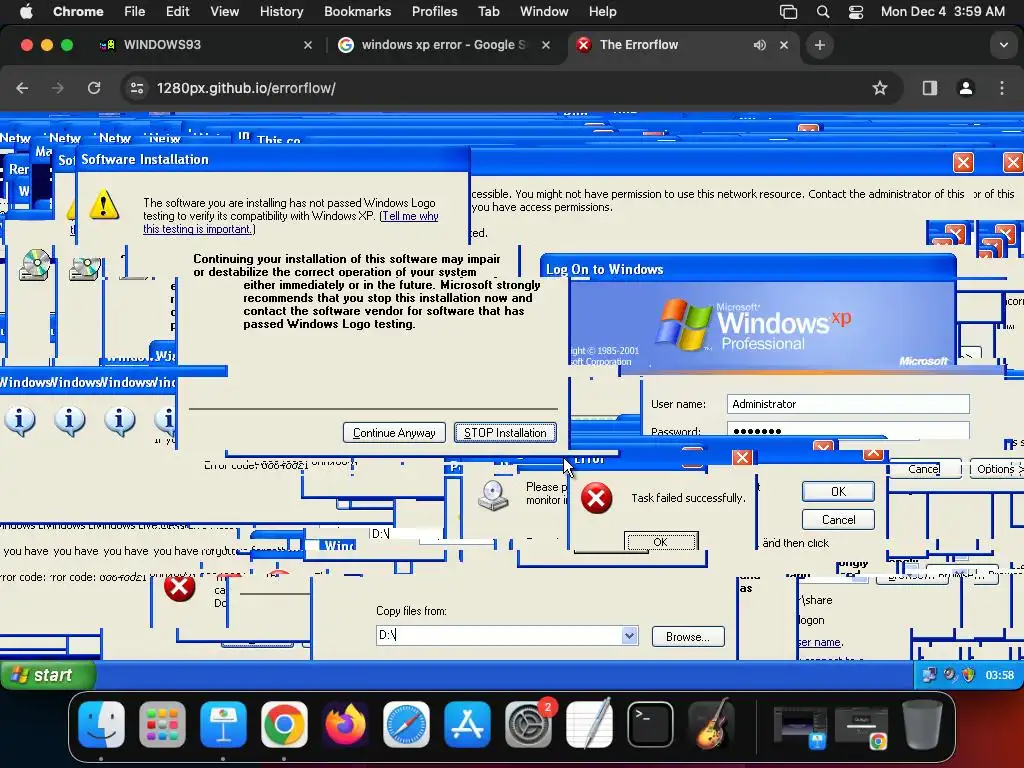Open the Trash in the Dock

(x=921, y=724)
